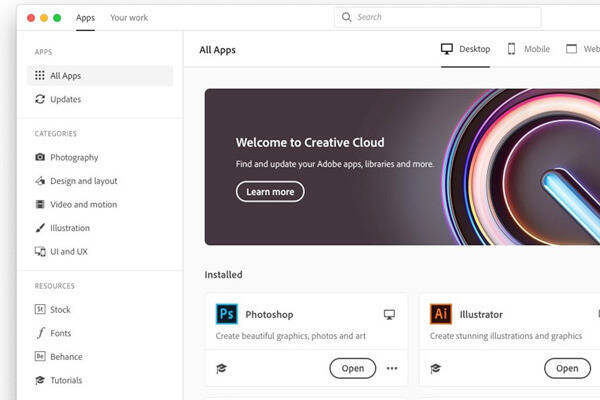Image resolution: width=600 pixels, height=400 pixels.
Task: Expand Photoshop's three-dot more options menu
Action: [x=391, y=368]
